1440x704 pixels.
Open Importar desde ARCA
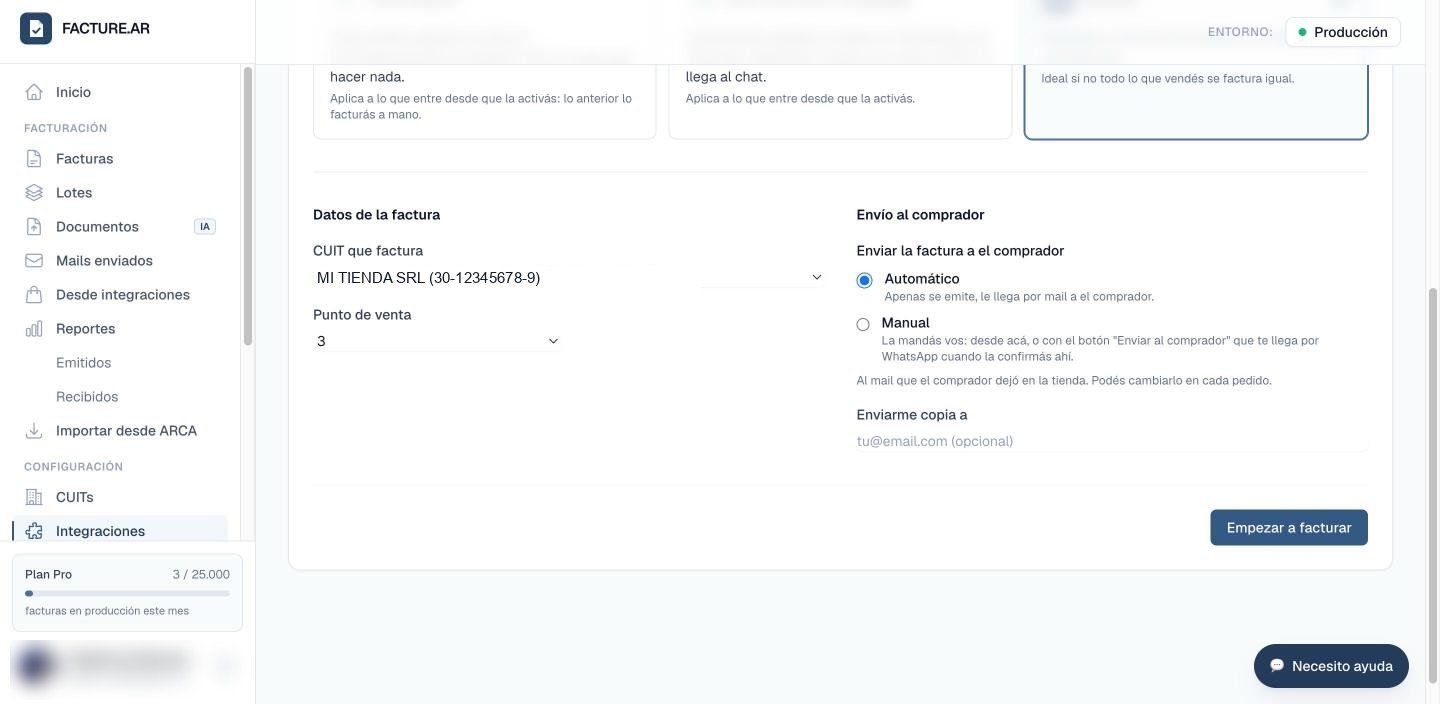pos(120,431)
